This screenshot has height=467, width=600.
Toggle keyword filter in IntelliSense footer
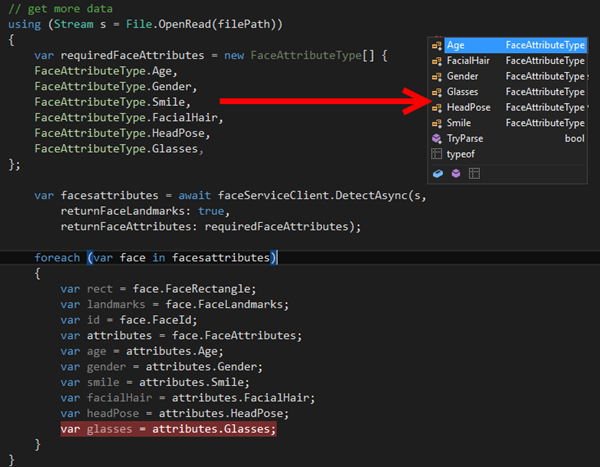474,174
